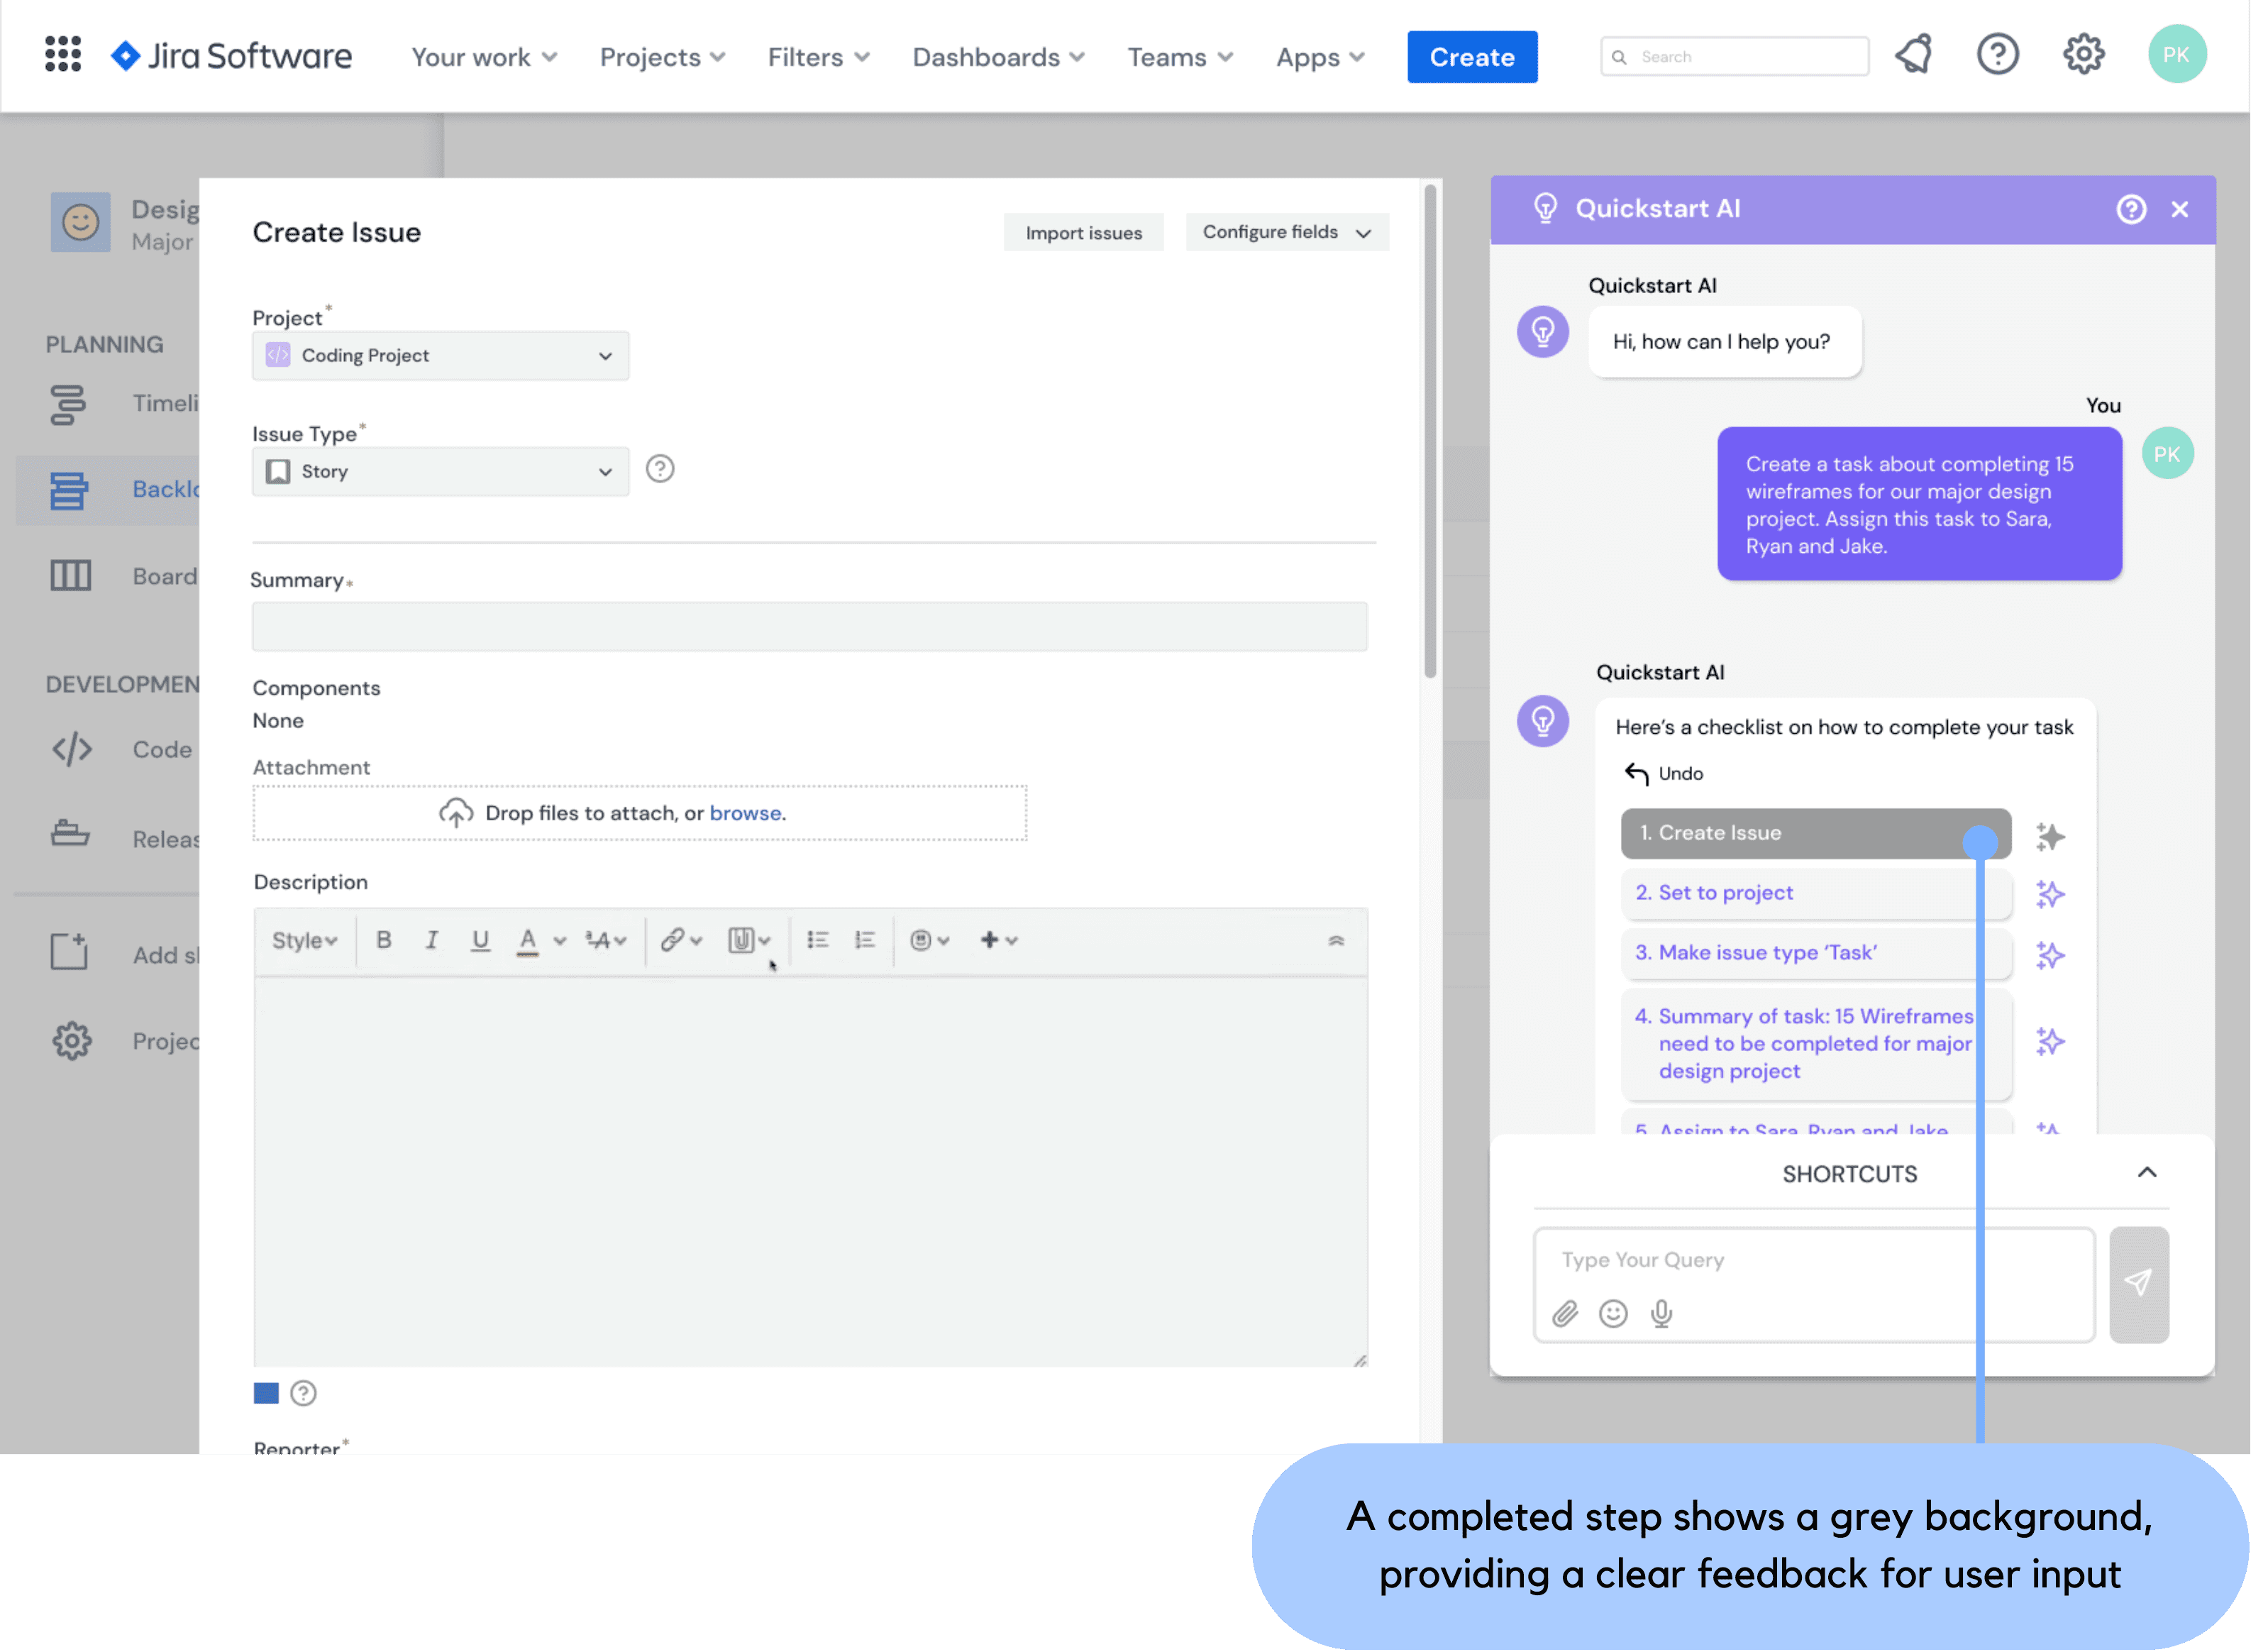This screenshot has width=2268, height=1652.
Task: Attach a file with the chat paperclip icon
Action: pyautogui.click(x=1565, y=1314)
